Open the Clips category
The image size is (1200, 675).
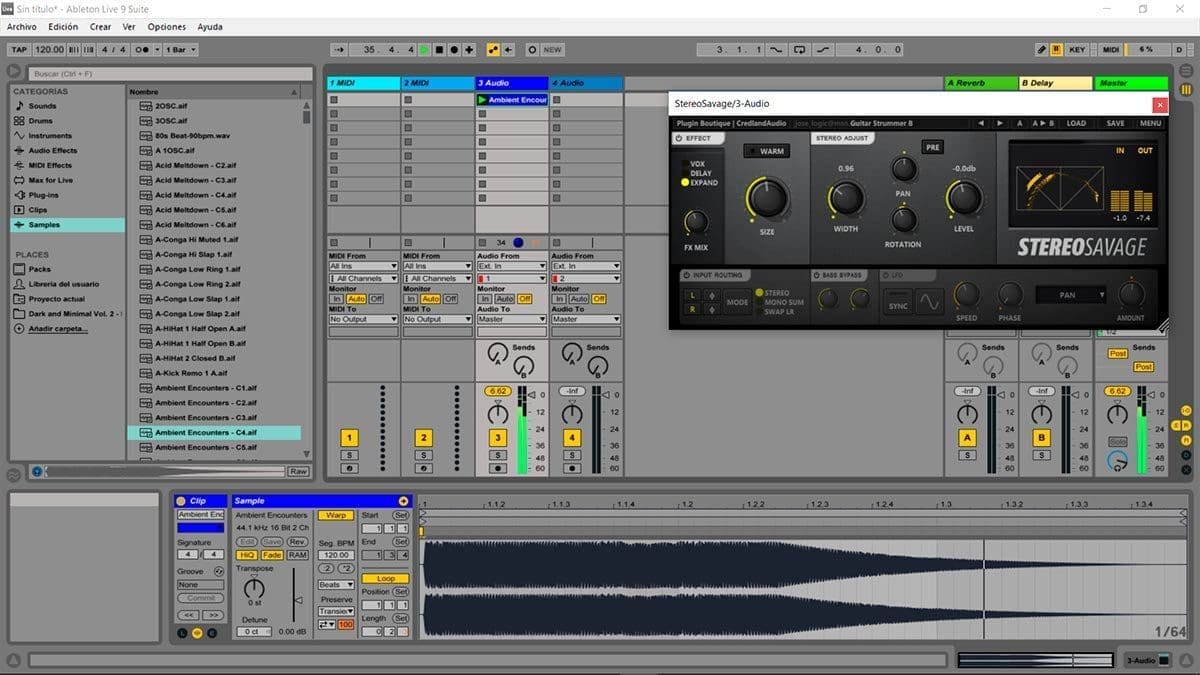[38, 210]
